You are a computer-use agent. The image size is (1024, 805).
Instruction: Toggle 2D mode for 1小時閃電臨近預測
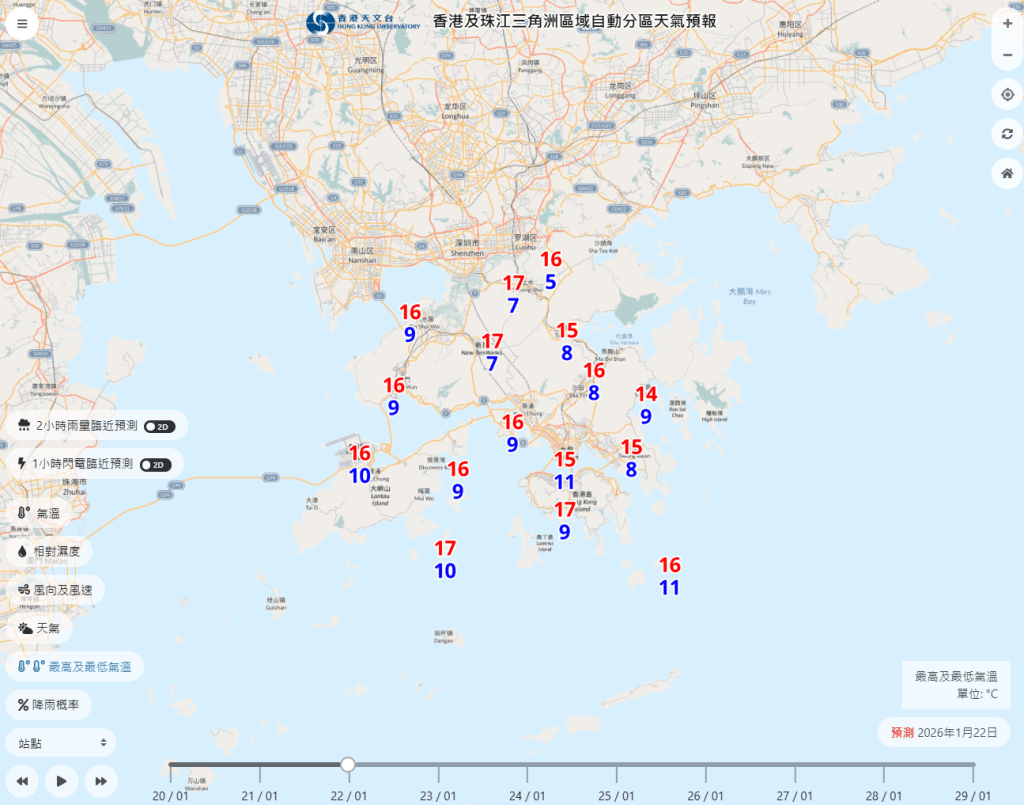pyautogui.click(x=155, y=463)
